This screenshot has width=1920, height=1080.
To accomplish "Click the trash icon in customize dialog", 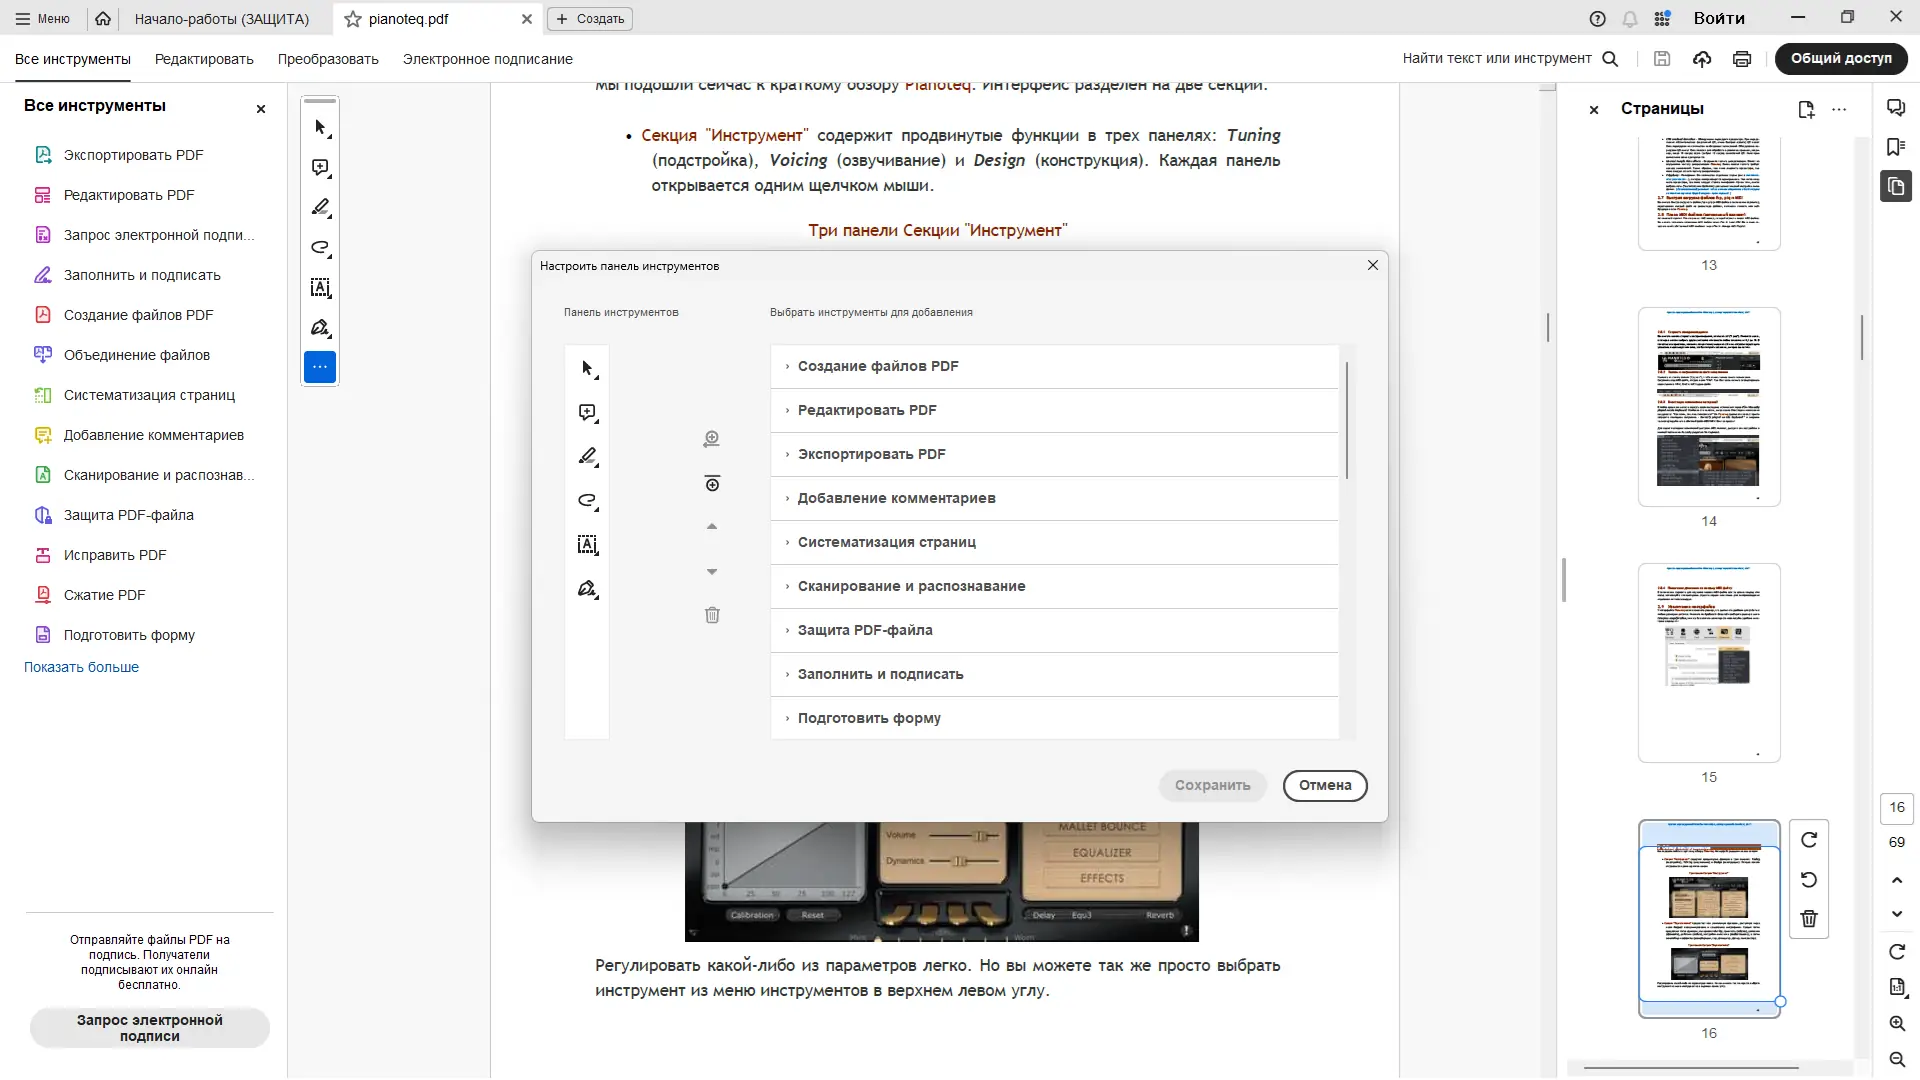I will point(712,615).
